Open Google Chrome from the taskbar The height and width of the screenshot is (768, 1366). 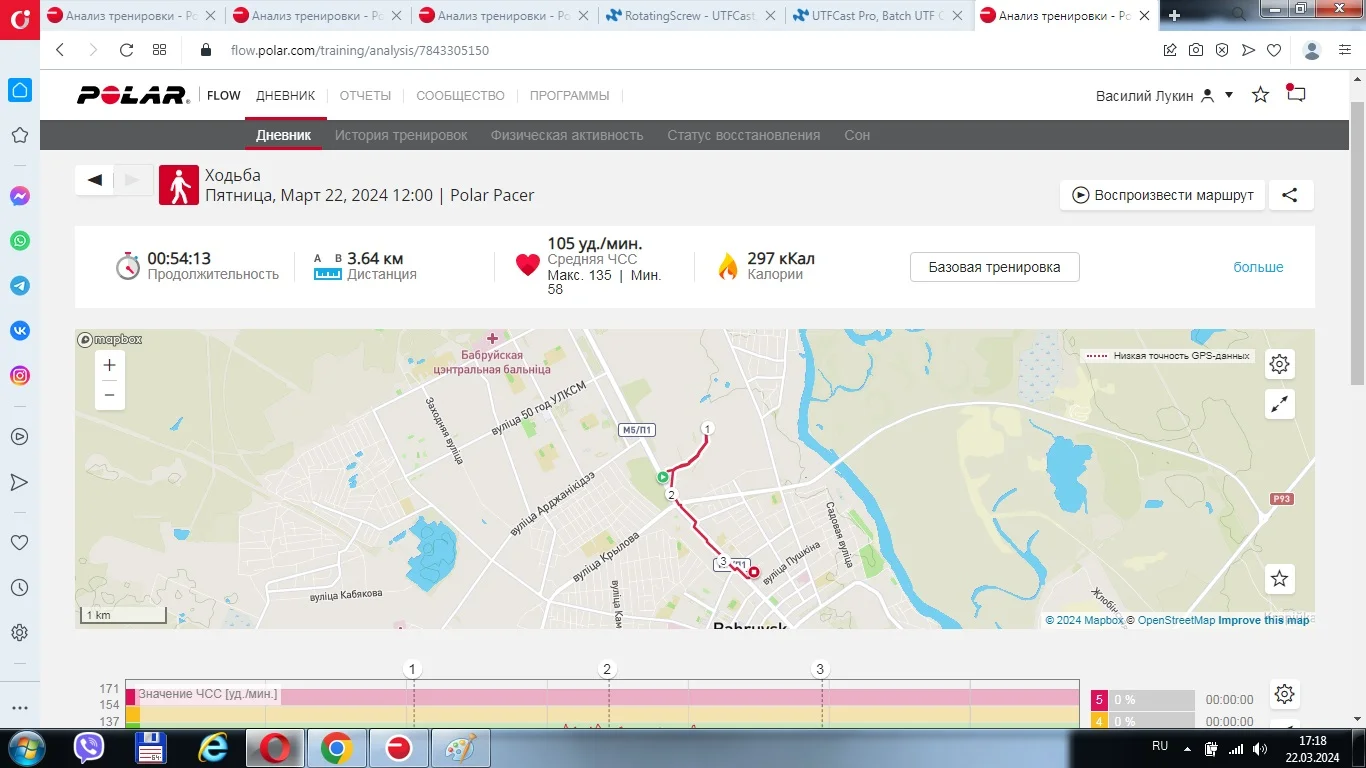pos(336,748)
